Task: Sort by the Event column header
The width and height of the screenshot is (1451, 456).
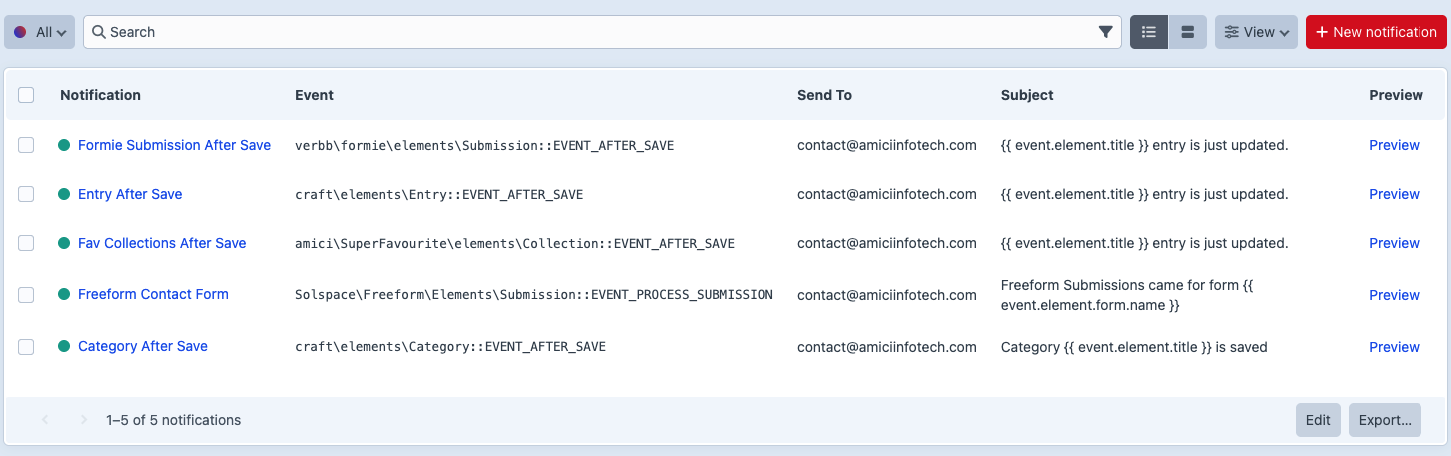Action: click(x=314, y=95)
